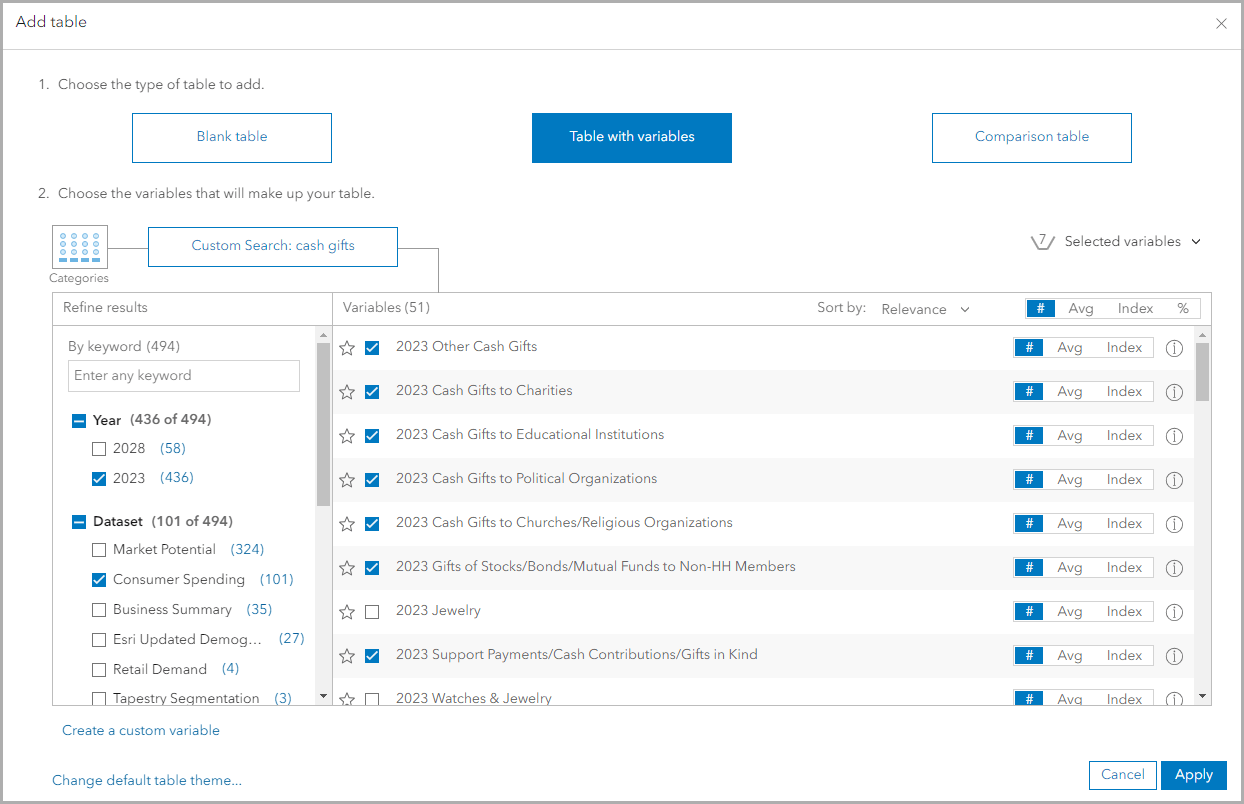Open info icon for 2023 Jewelry
1244x804 pixels.
pyautogui.click(x=1175, y=612)
